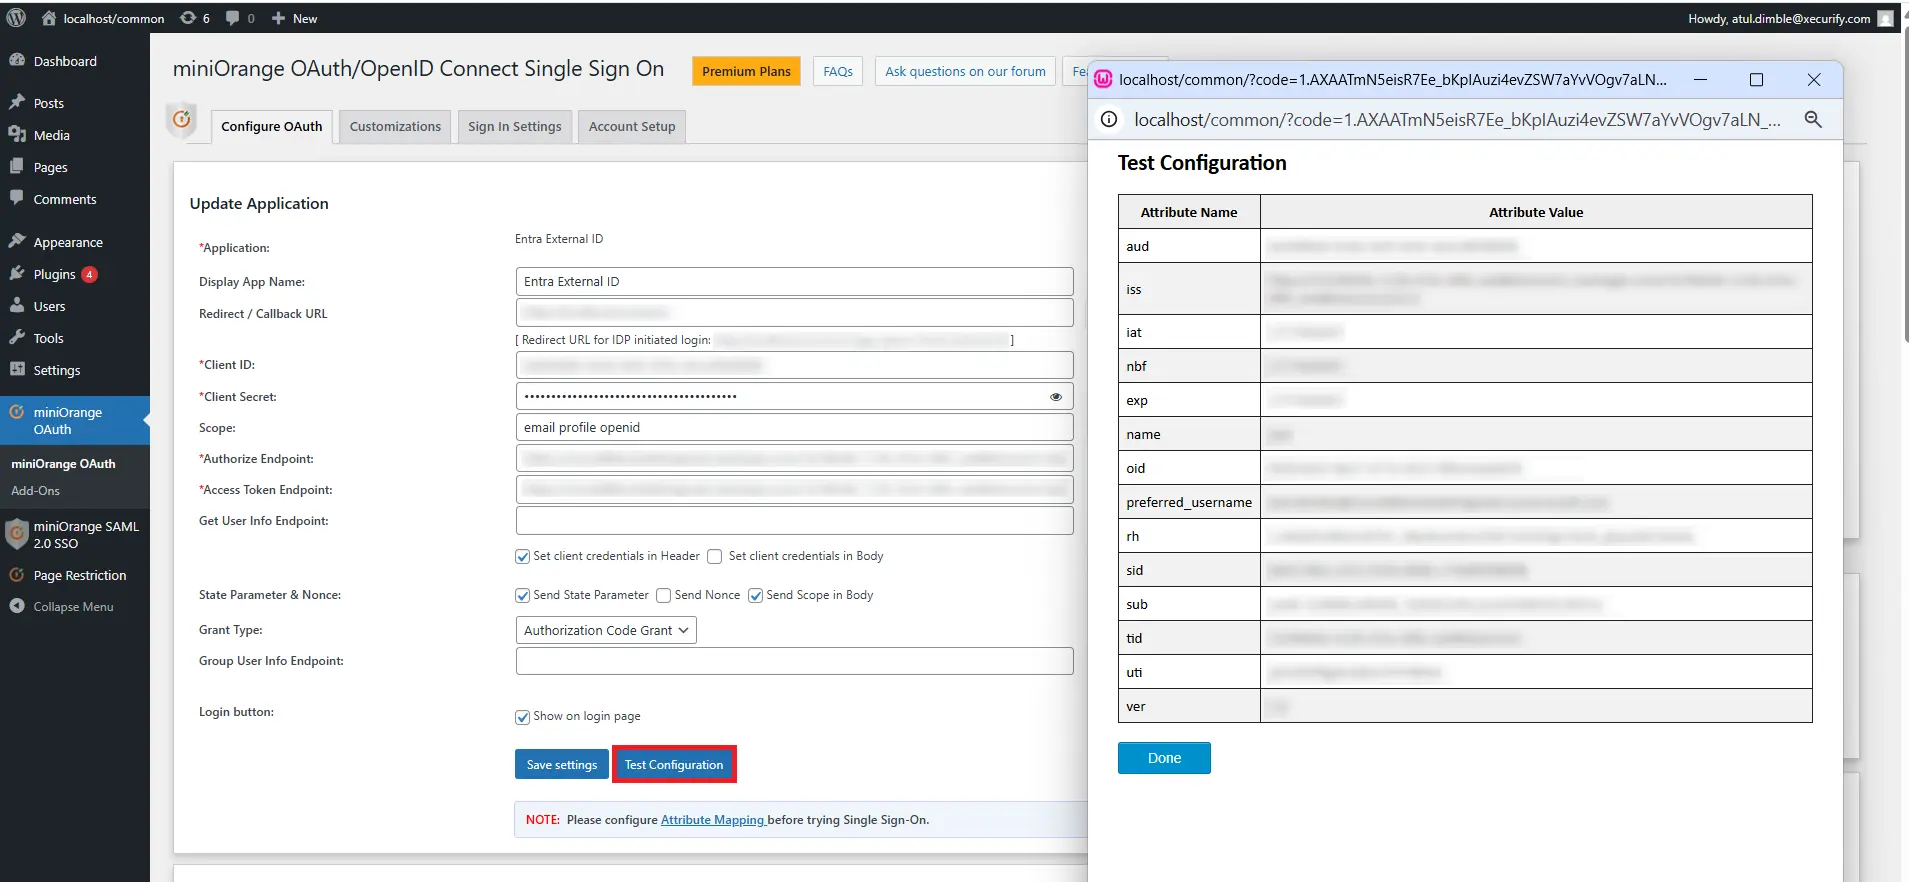This screenshot has width=1909, height=882.
Task: Click the miniOrange OAuth sidebar icon
Action: tap(17, 412)
